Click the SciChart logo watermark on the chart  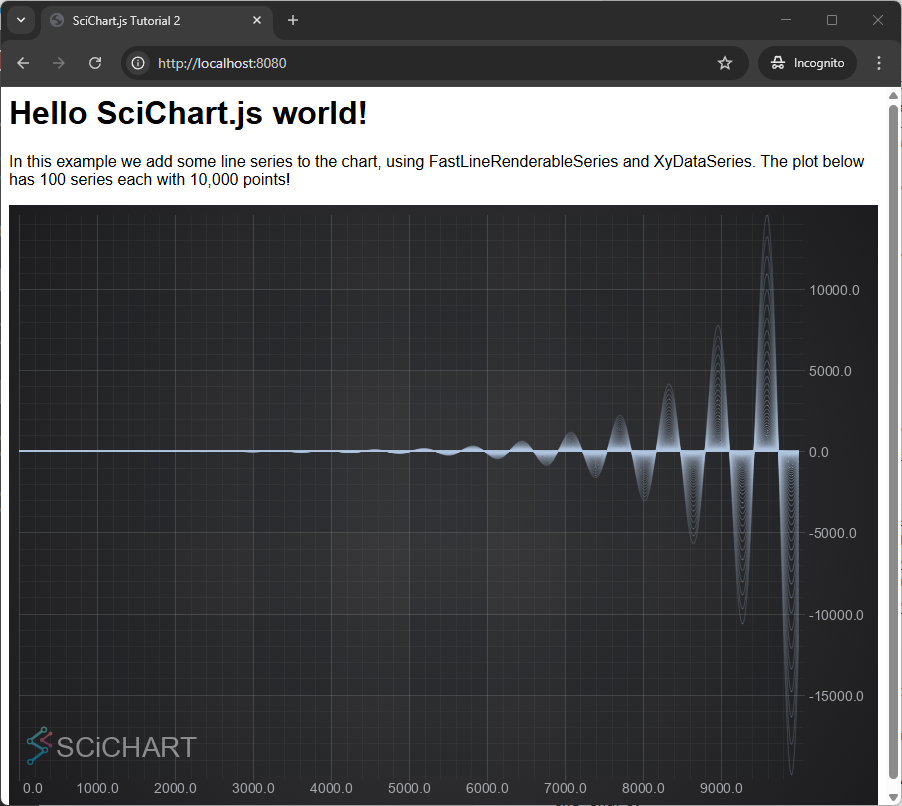[x=41, y=746]
